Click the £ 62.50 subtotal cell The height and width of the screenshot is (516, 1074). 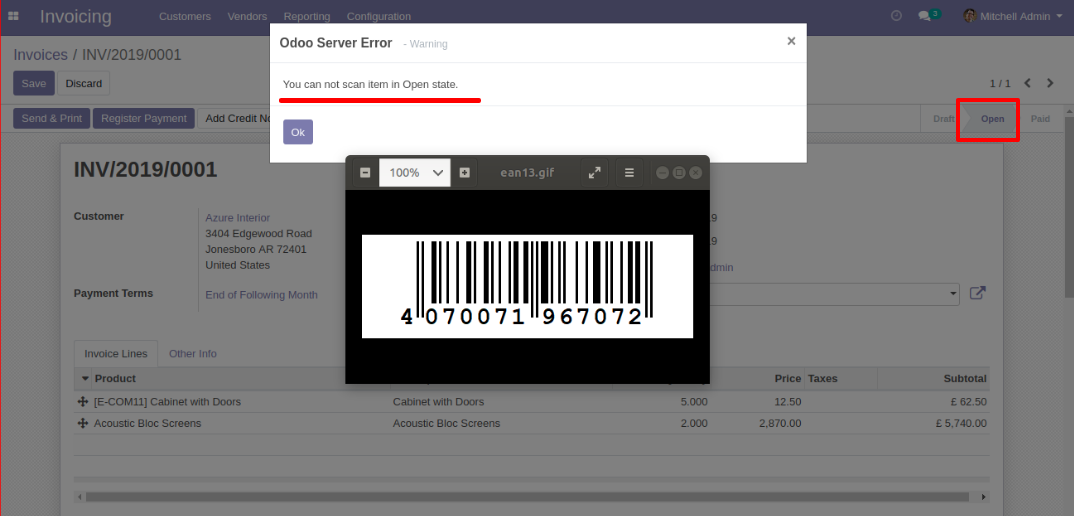969,402
